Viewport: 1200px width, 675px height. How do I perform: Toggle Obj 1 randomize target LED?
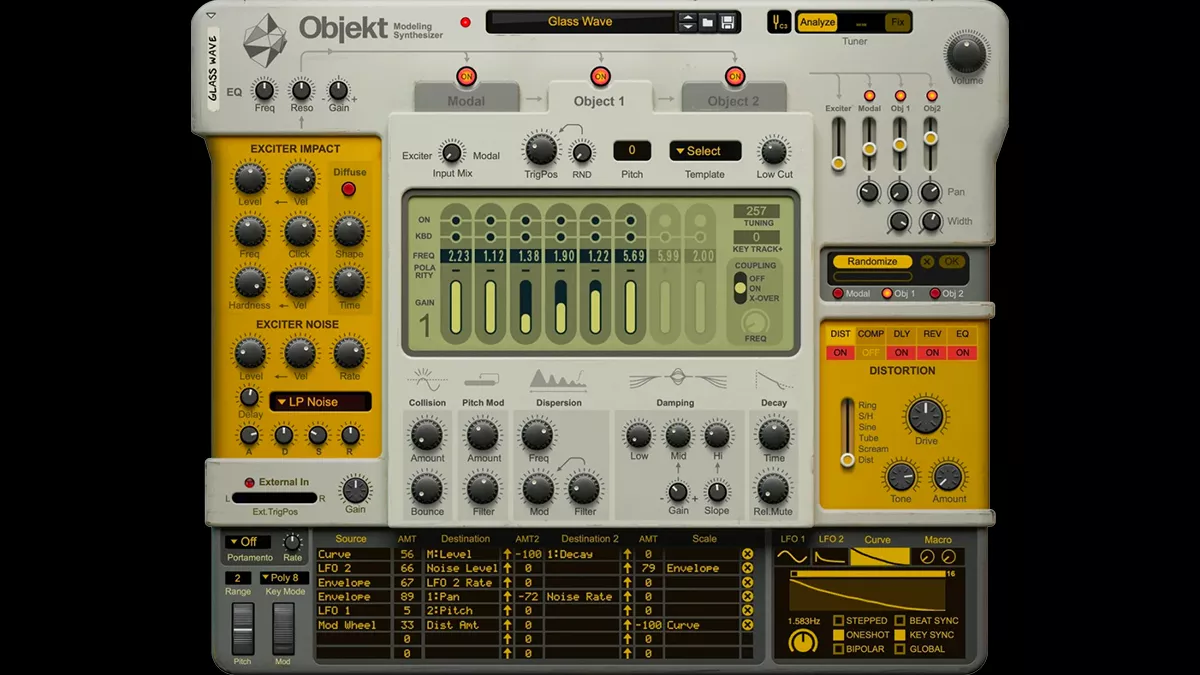tap(887, 293)
